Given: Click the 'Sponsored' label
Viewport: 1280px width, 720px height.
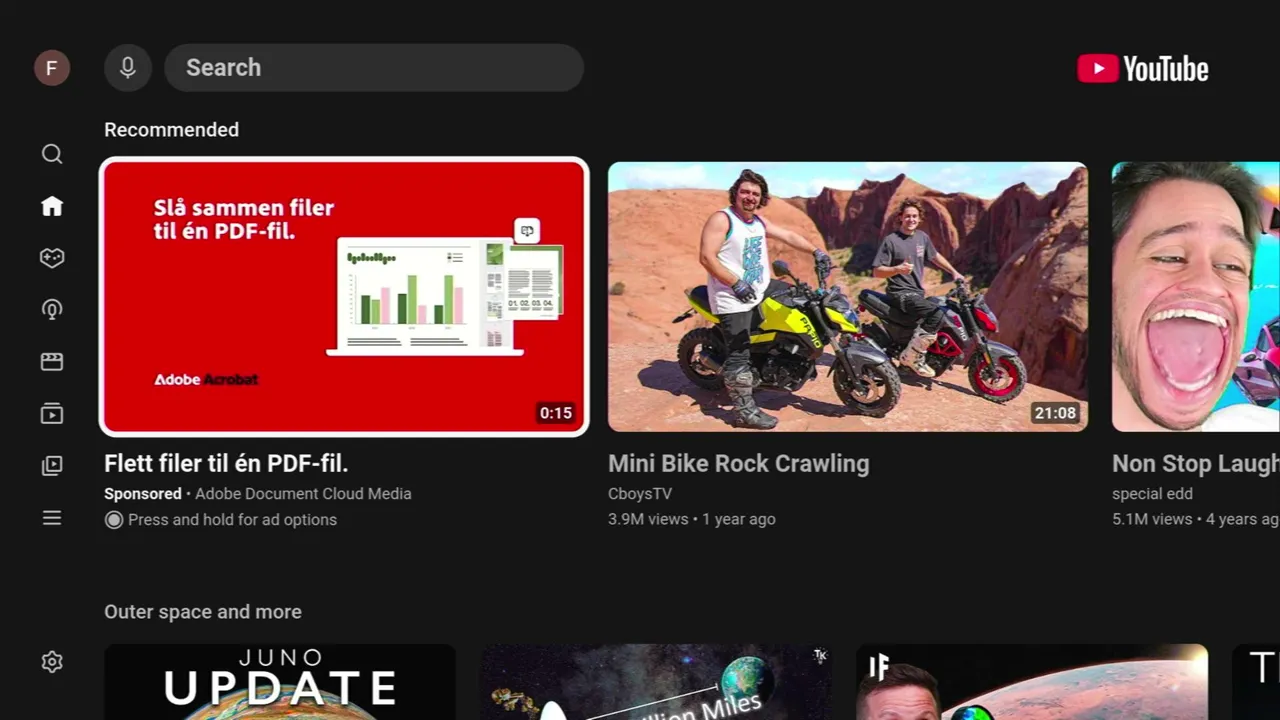Looking at the screenshot, I should (x=143, y=494).
